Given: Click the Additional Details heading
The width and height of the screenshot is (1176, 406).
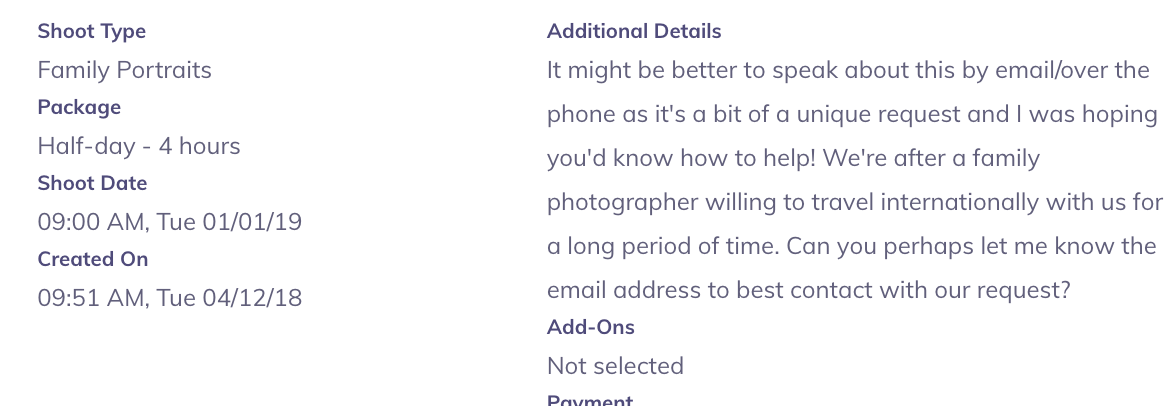Looking at the screenshot, I should [634, 31].
